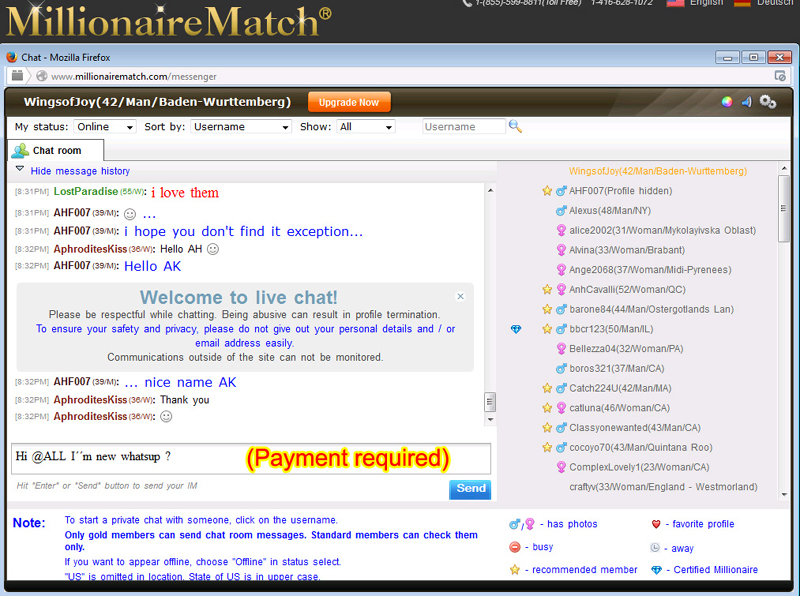Click AphroditesKiss name beside 'Hello AH' message
Viewport: 800px width, 596px height.
point(90,249)
